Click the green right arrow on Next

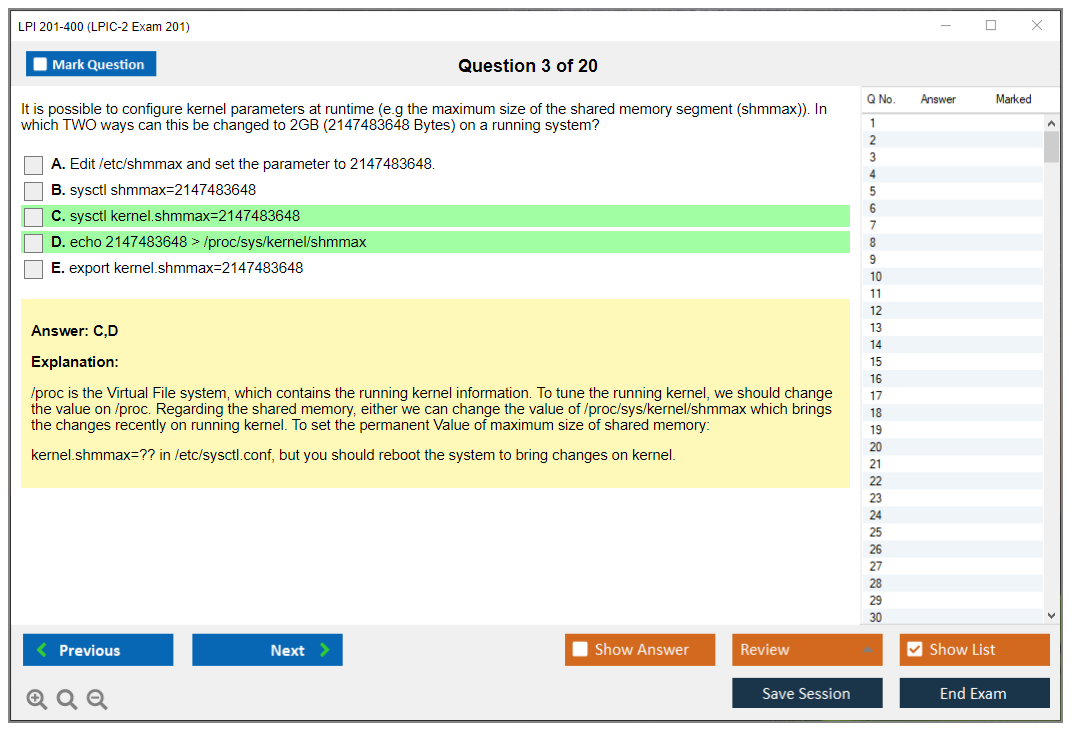[324, 650]
